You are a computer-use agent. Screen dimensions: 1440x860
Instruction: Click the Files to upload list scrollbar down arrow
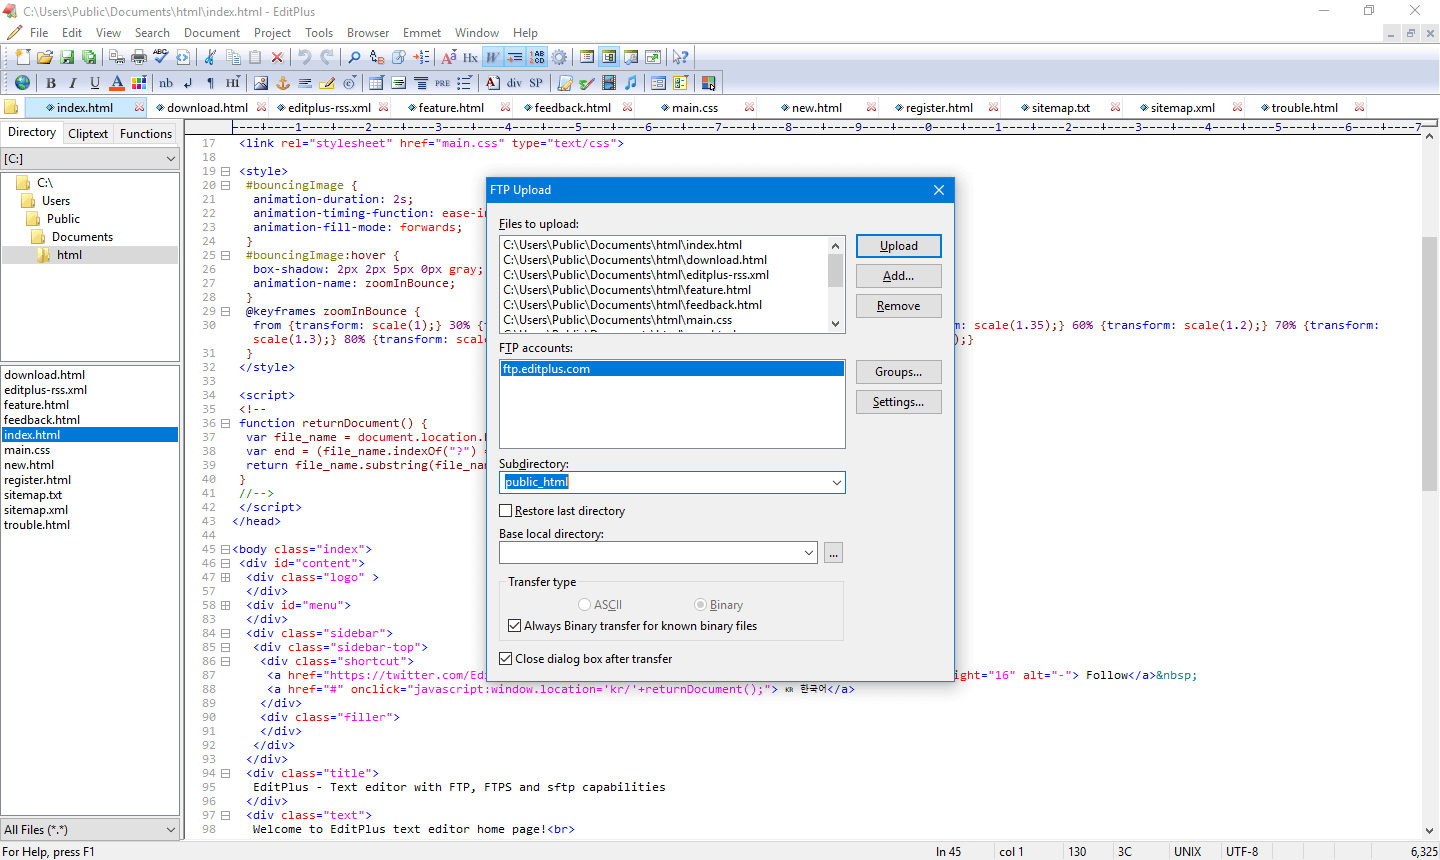(x=836, y=324)
